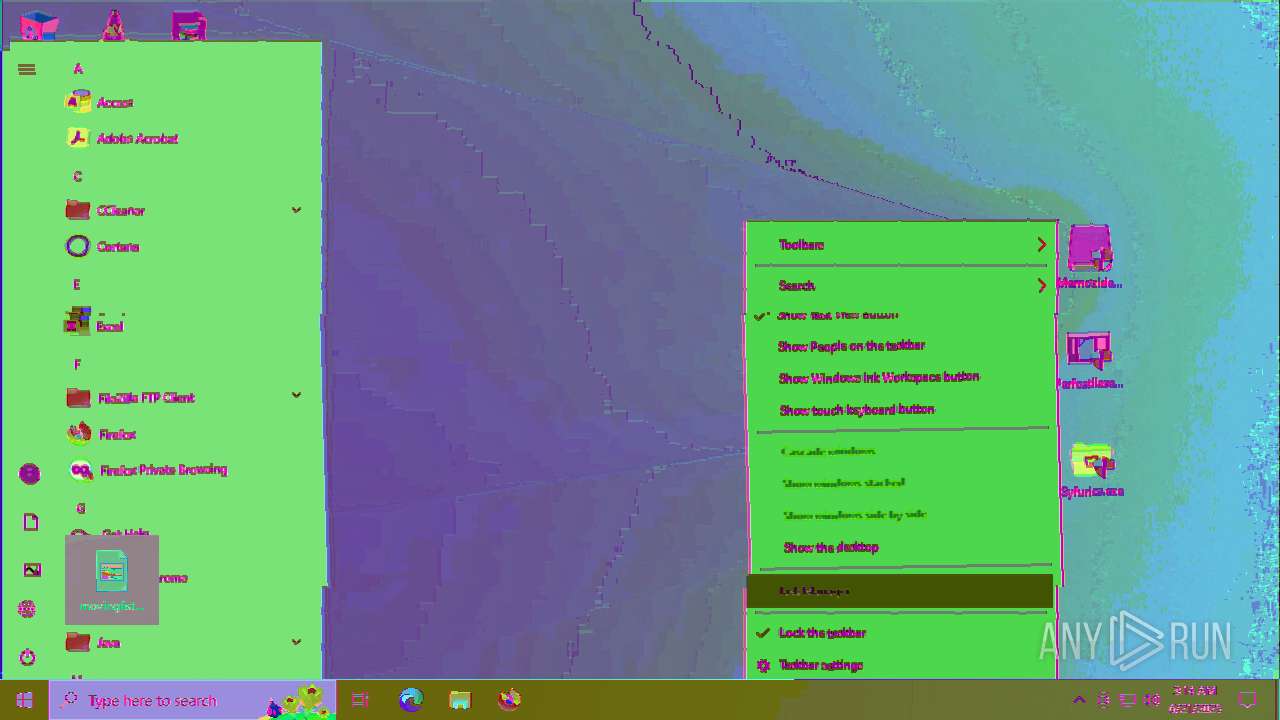Open the CCleaner folder entry
The height and width of the screenshot is (720, 1280).
(185, 210)
